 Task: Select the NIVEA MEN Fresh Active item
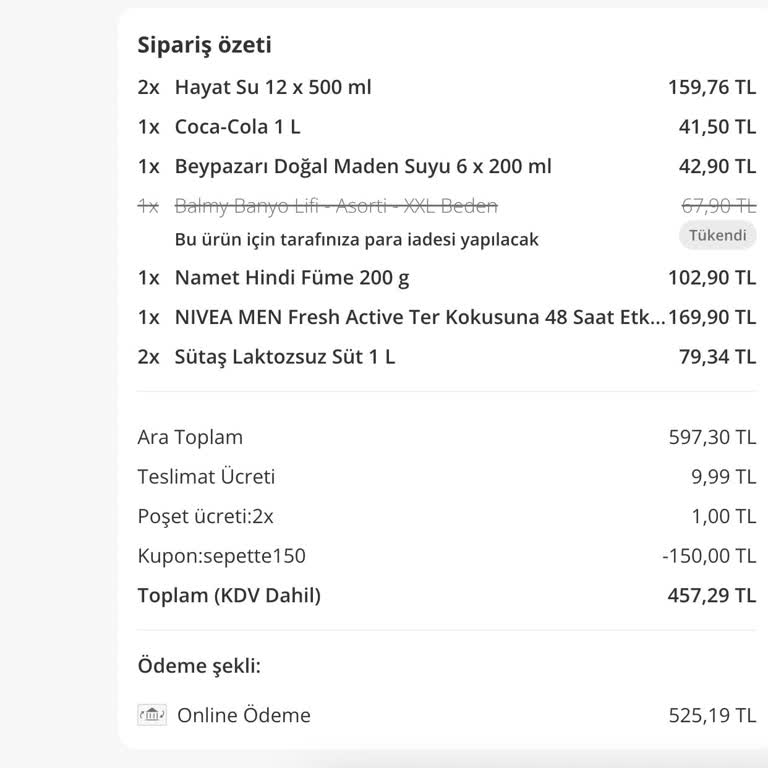pos(419,317)
